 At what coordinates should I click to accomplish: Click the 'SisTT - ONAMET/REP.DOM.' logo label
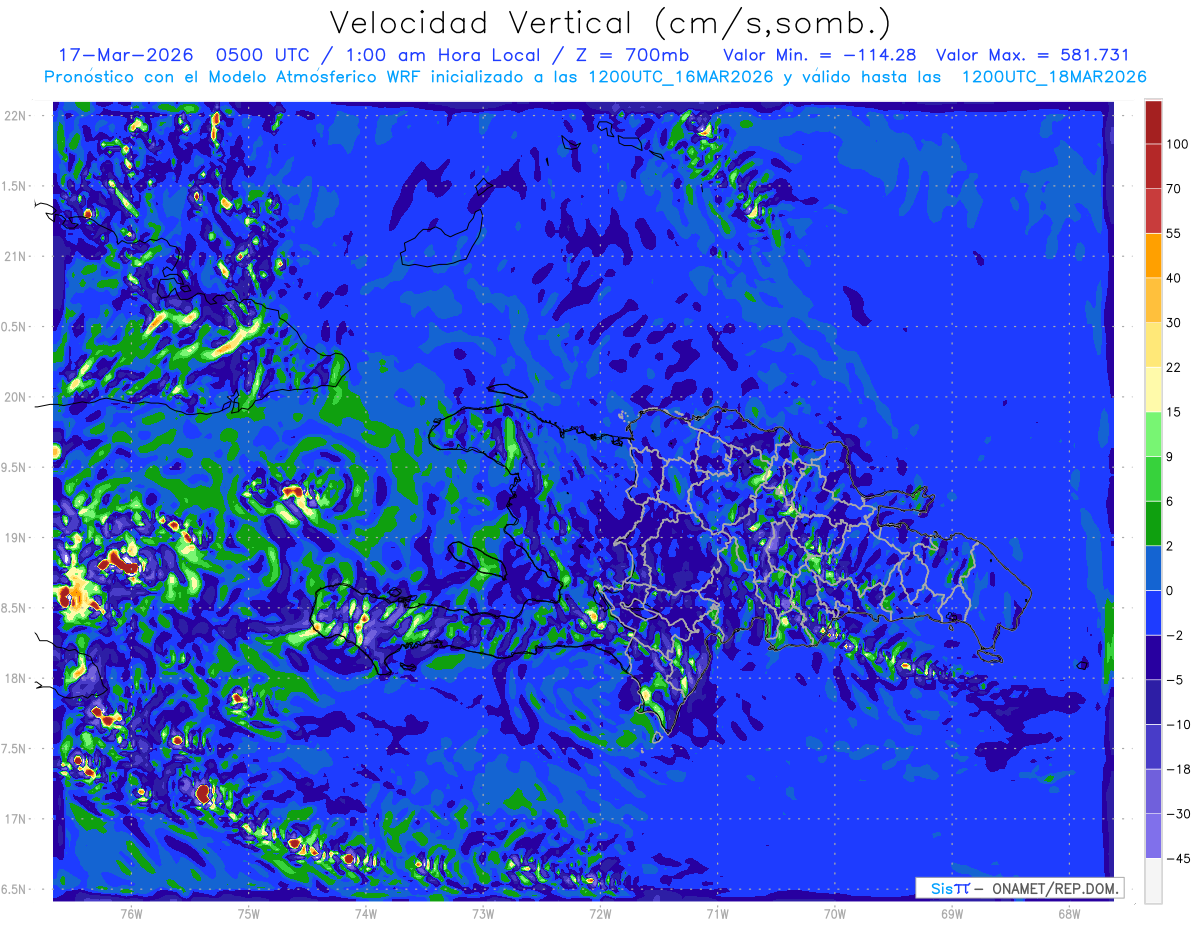coord(1021,888)
